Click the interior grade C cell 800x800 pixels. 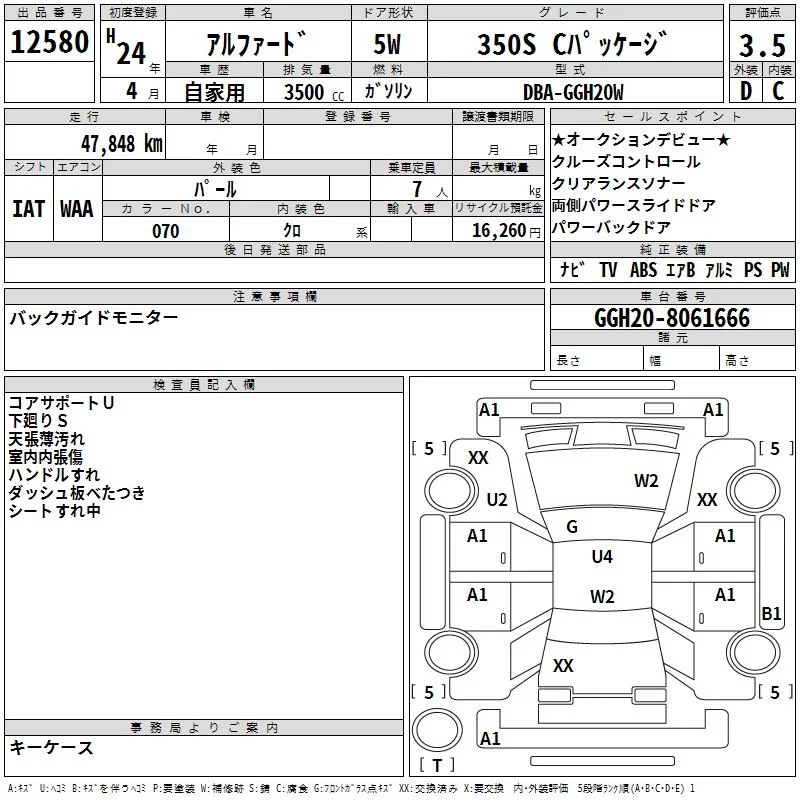pyautogui.click(x=778, y=91)
